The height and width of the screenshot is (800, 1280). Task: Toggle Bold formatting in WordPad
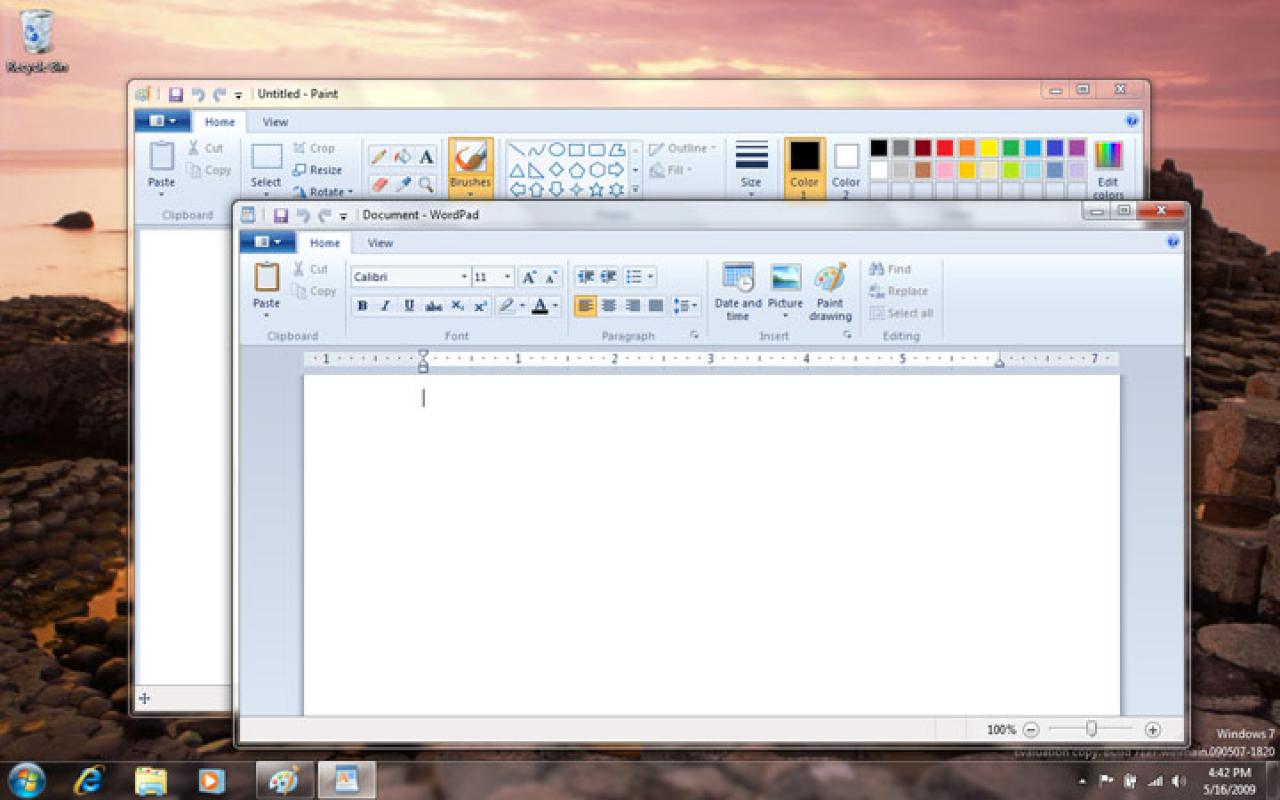[362, 306]
